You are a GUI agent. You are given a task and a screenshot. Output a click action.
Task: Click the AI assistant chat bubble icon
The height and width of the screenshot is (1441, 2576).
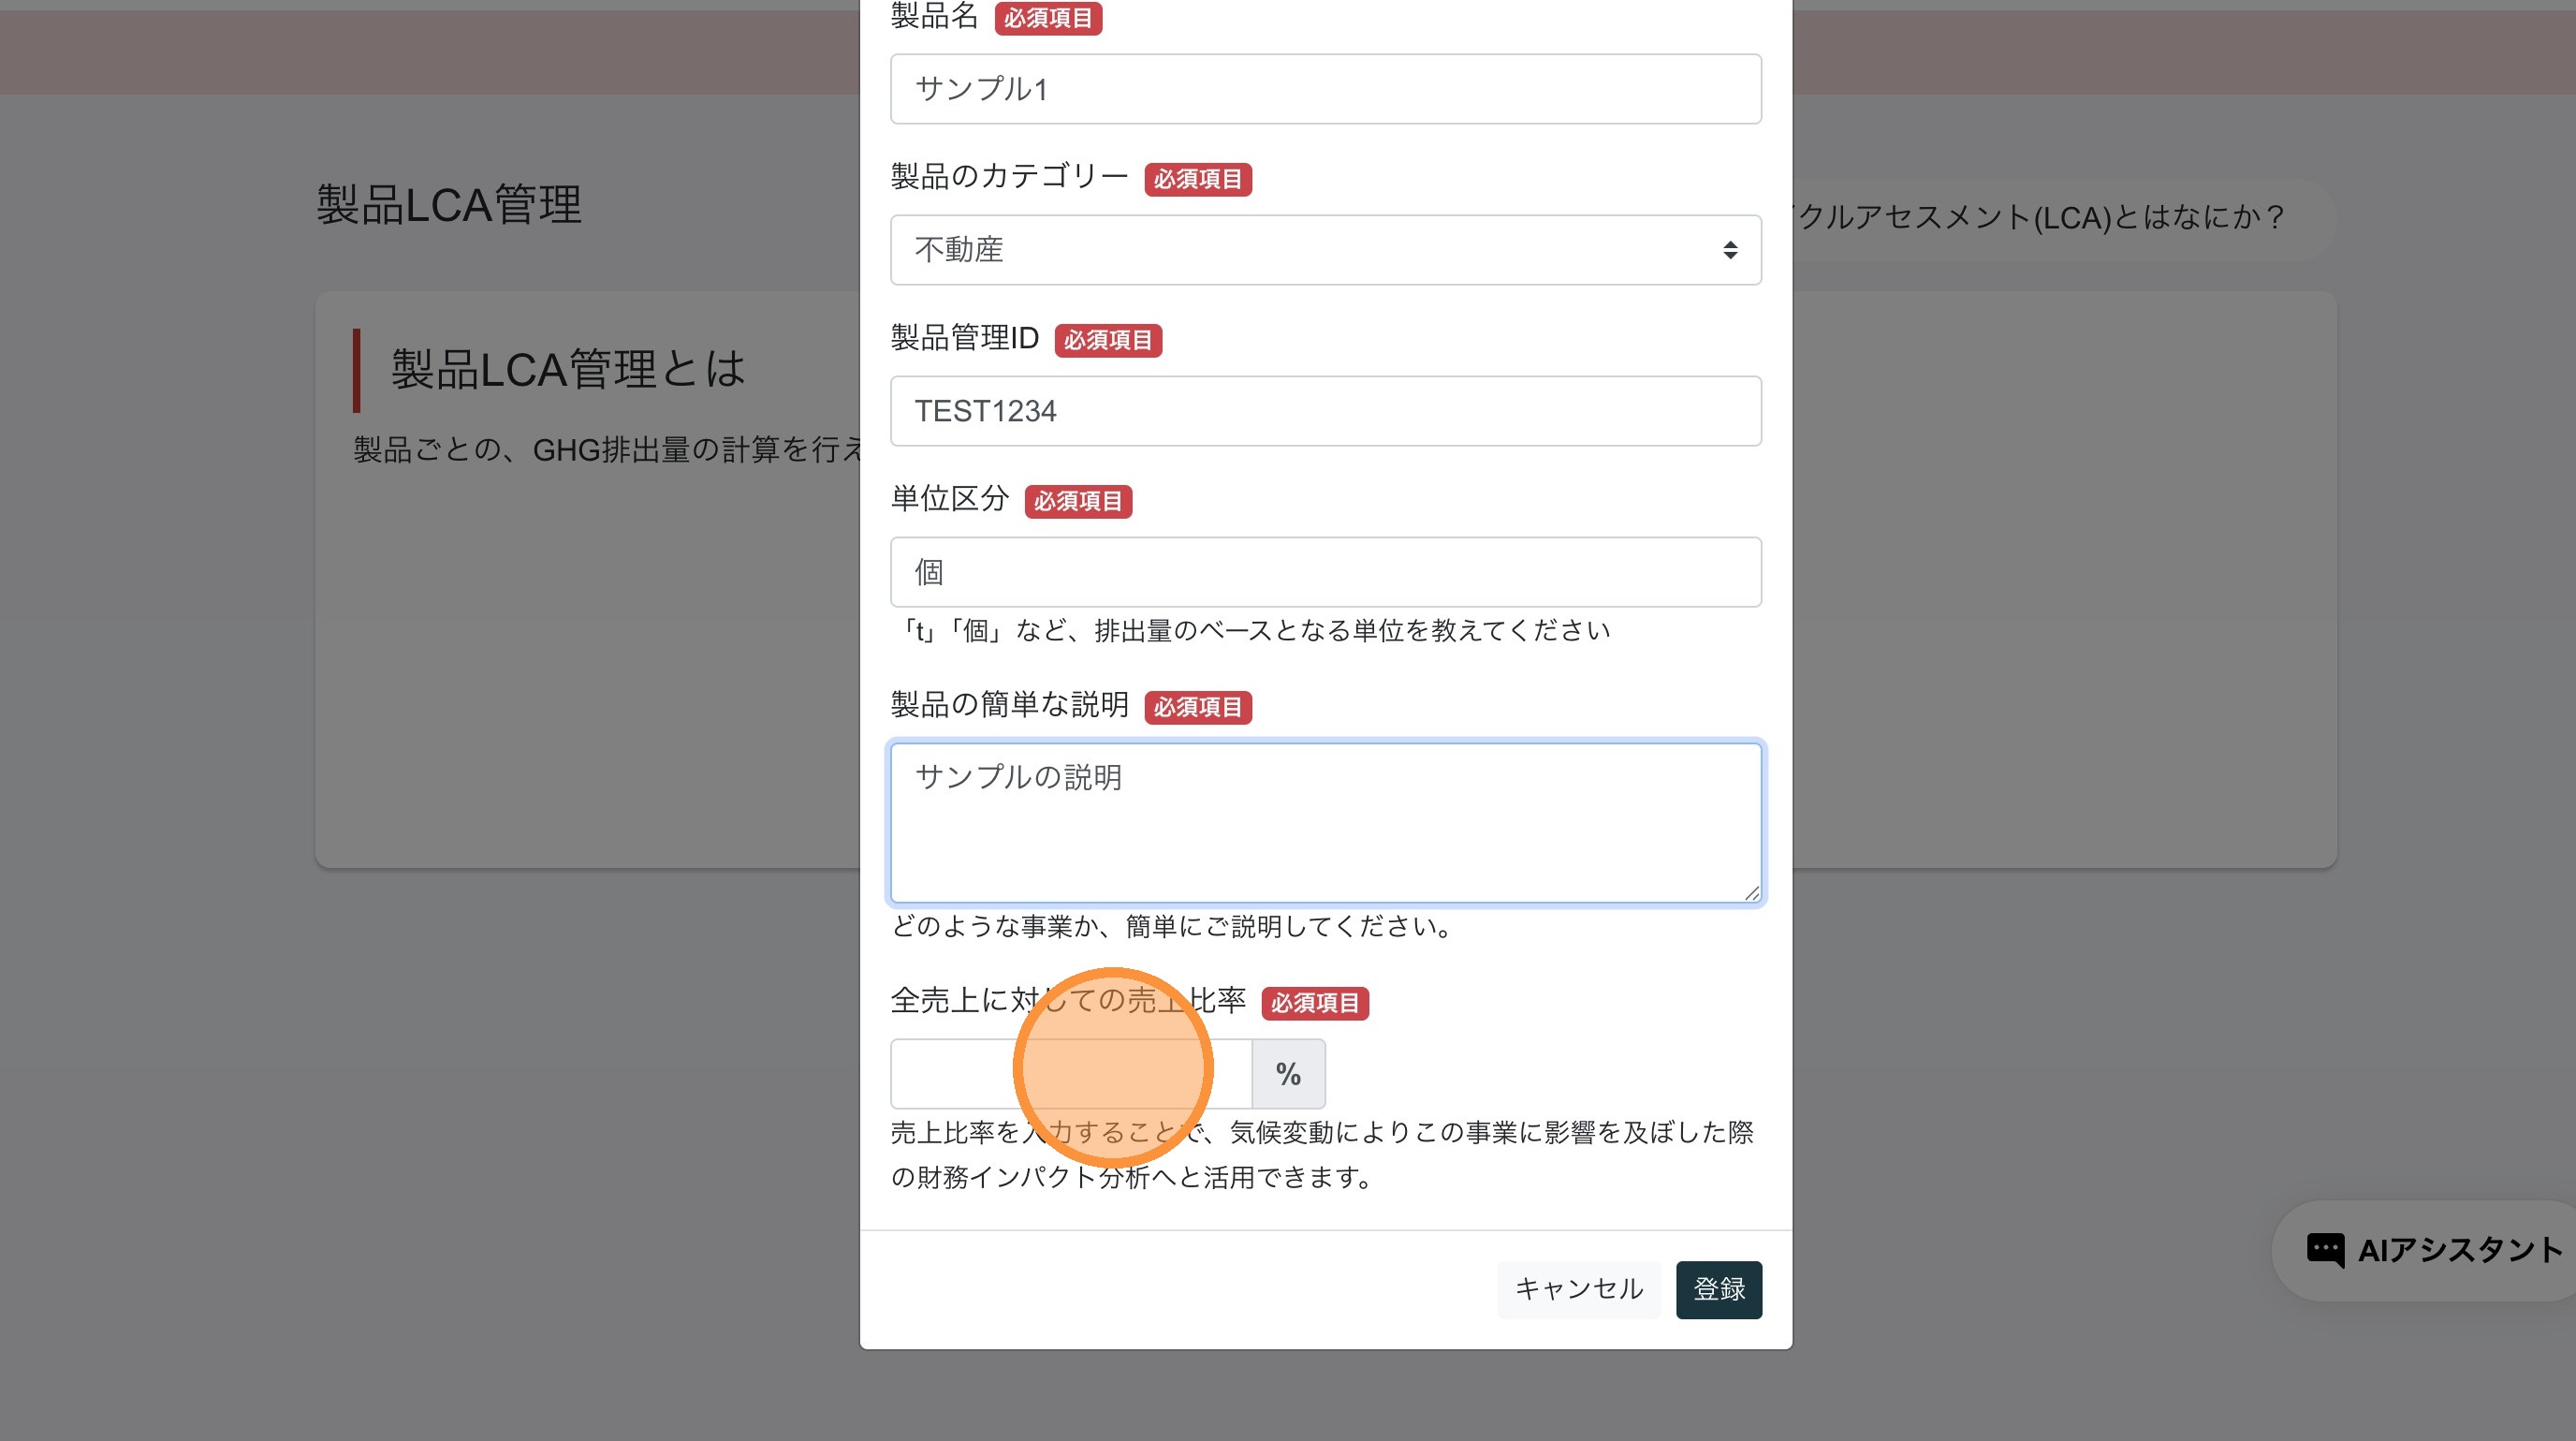click(x=2324, y=1249)
